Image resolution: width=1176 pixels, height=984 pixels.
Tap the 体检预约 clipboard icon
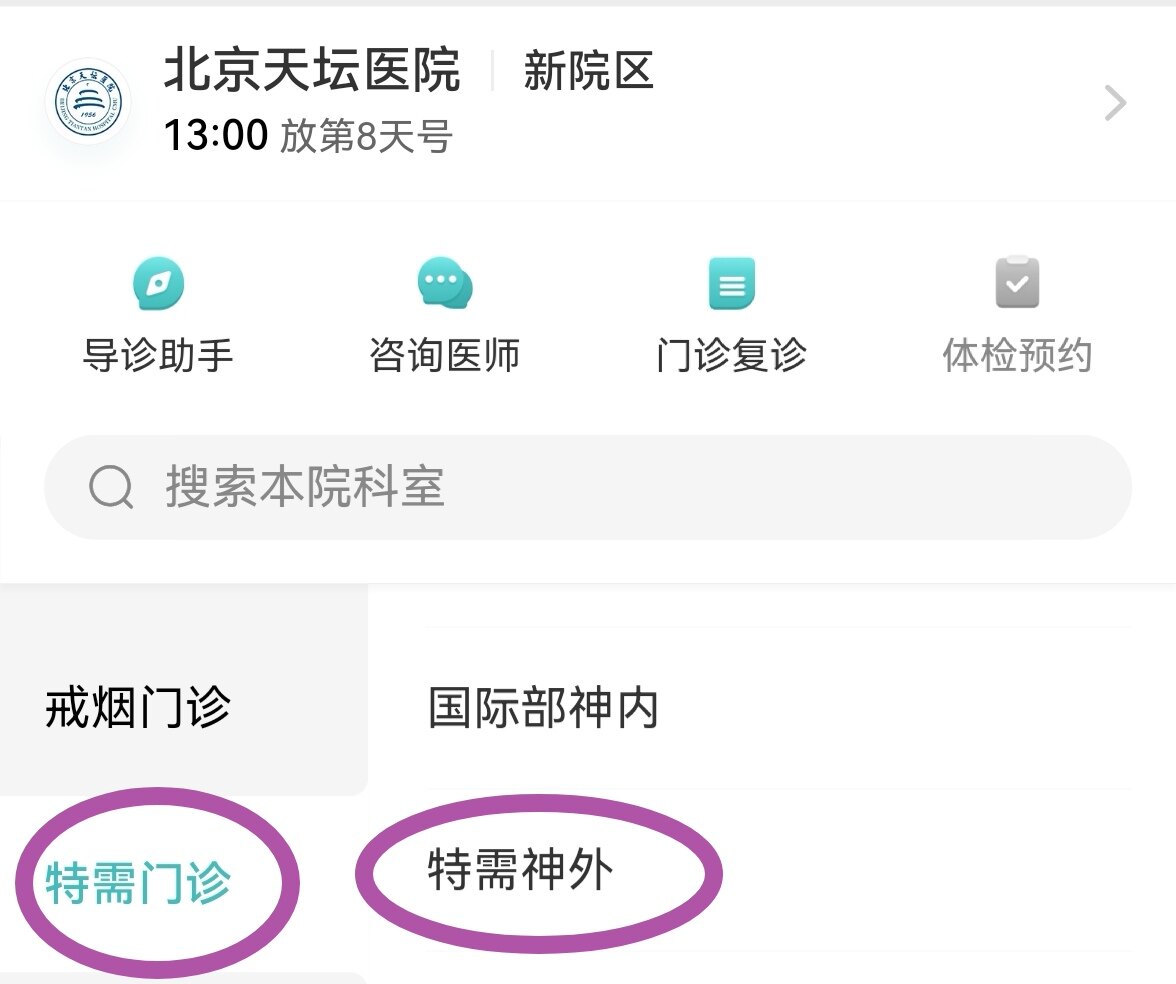click(1017, 283)
